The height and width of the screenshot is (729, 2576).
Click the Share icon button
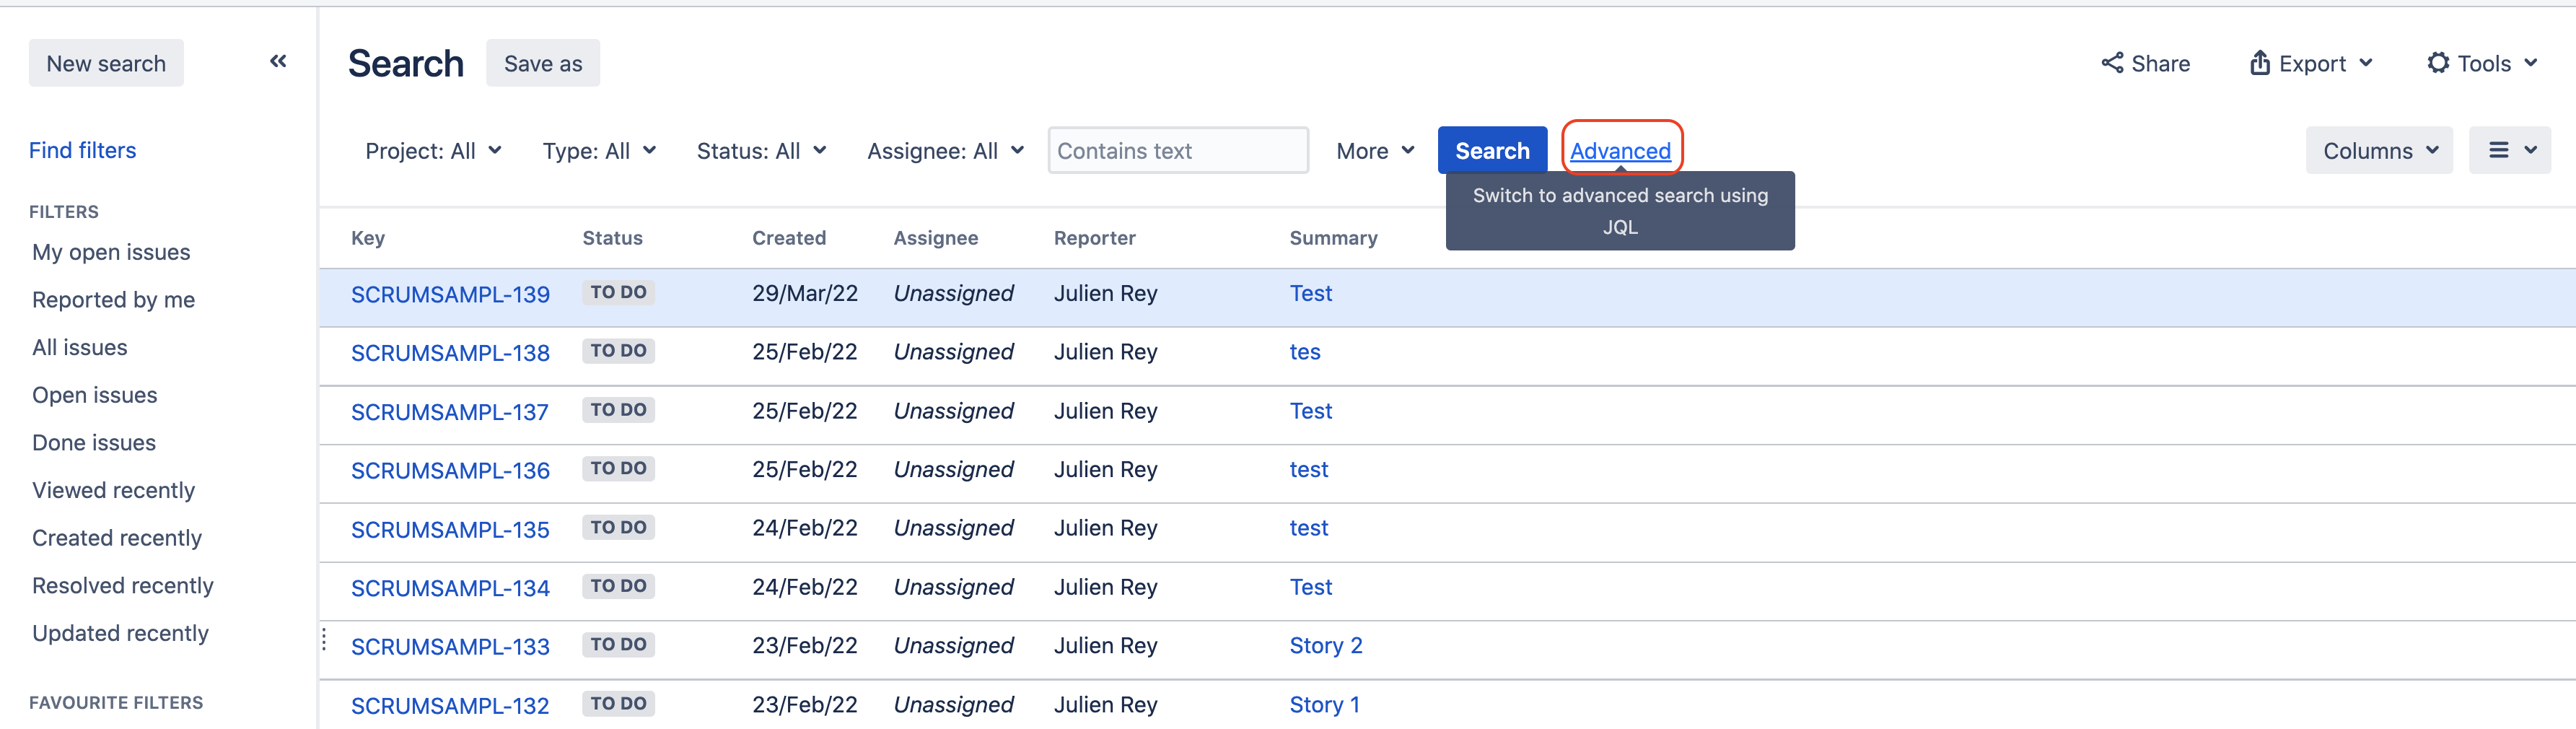(x=2145, y=64)
